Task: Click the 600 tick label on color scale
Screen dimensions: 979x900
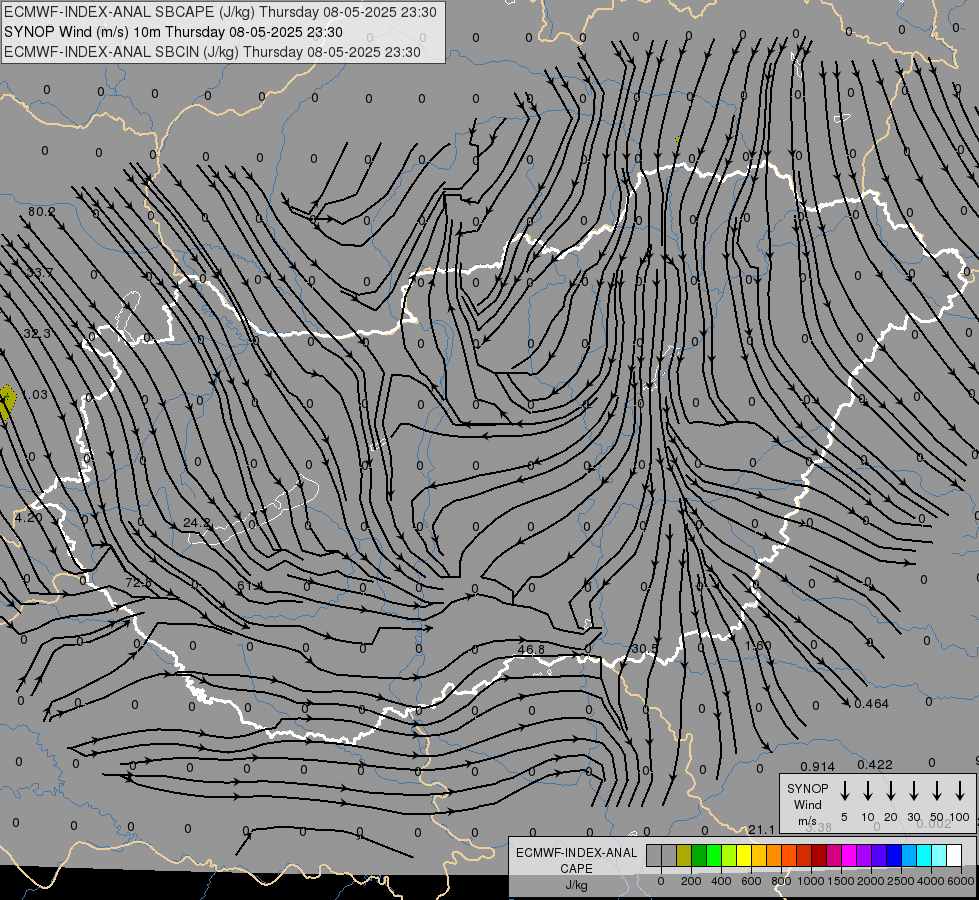Action: point(751,881)
